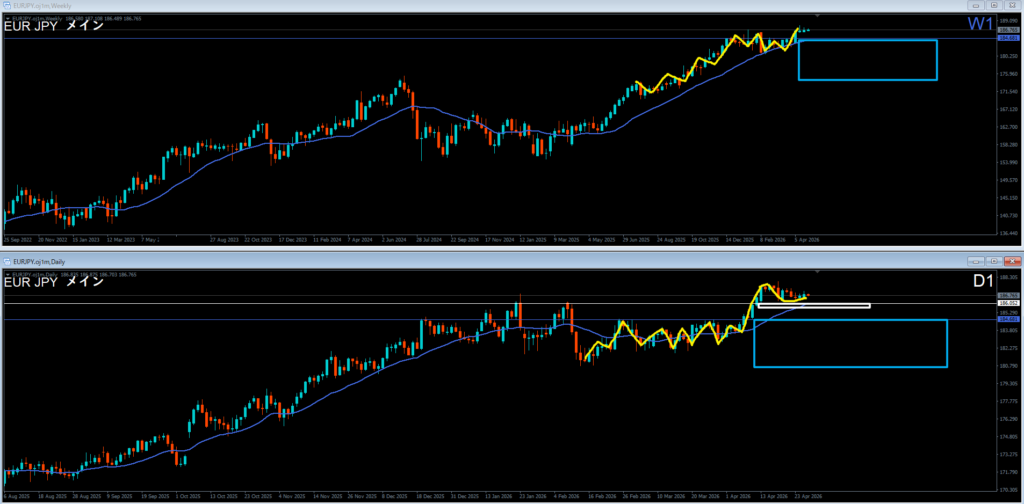Click the W1 timeframe label

pos(980,24)
